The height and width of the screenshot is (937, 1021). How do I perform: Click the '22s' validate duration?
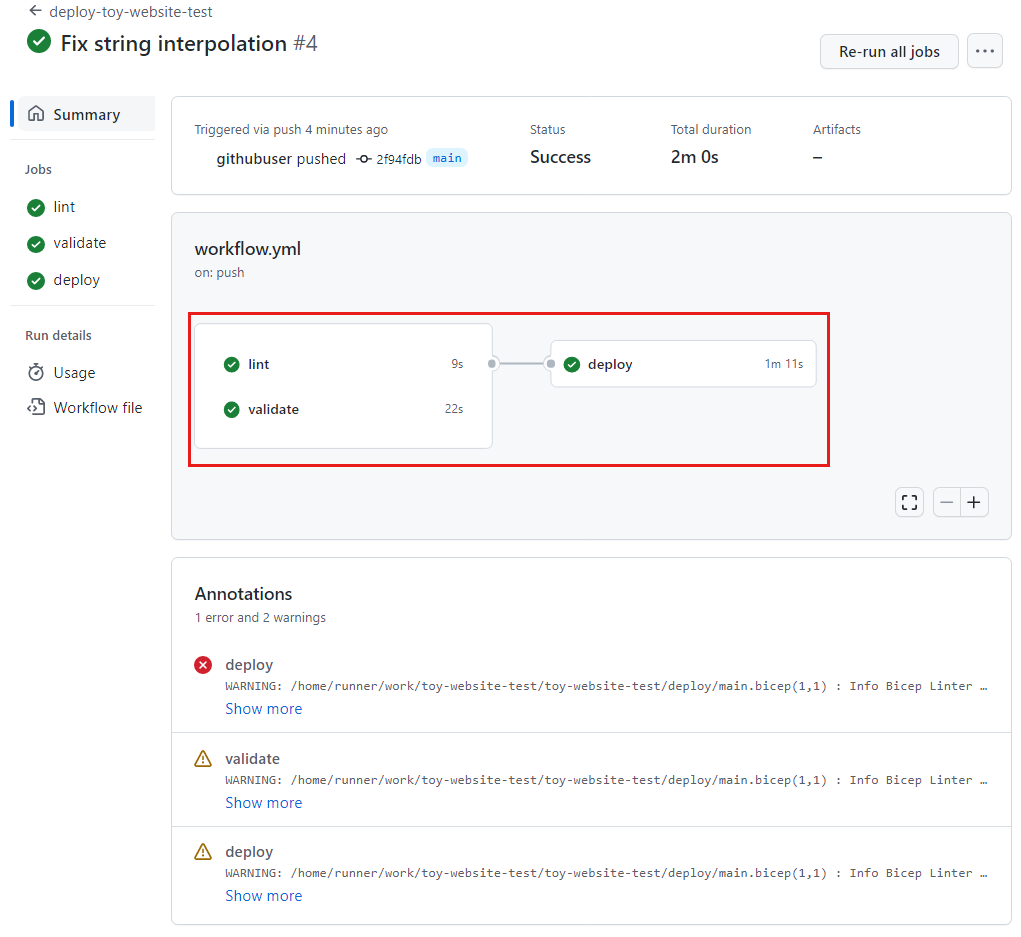[454, 409]
